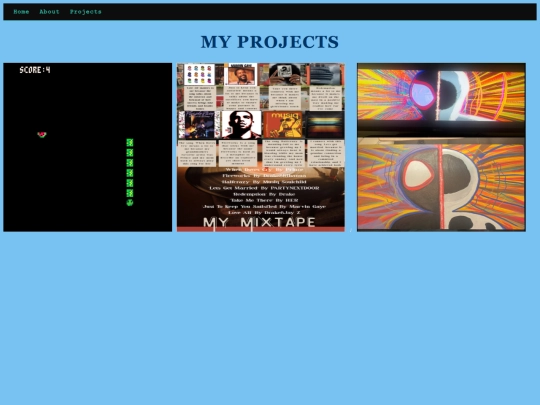Open the Home nav link
The image size is (540, 405).
click(x=21, y=12)
